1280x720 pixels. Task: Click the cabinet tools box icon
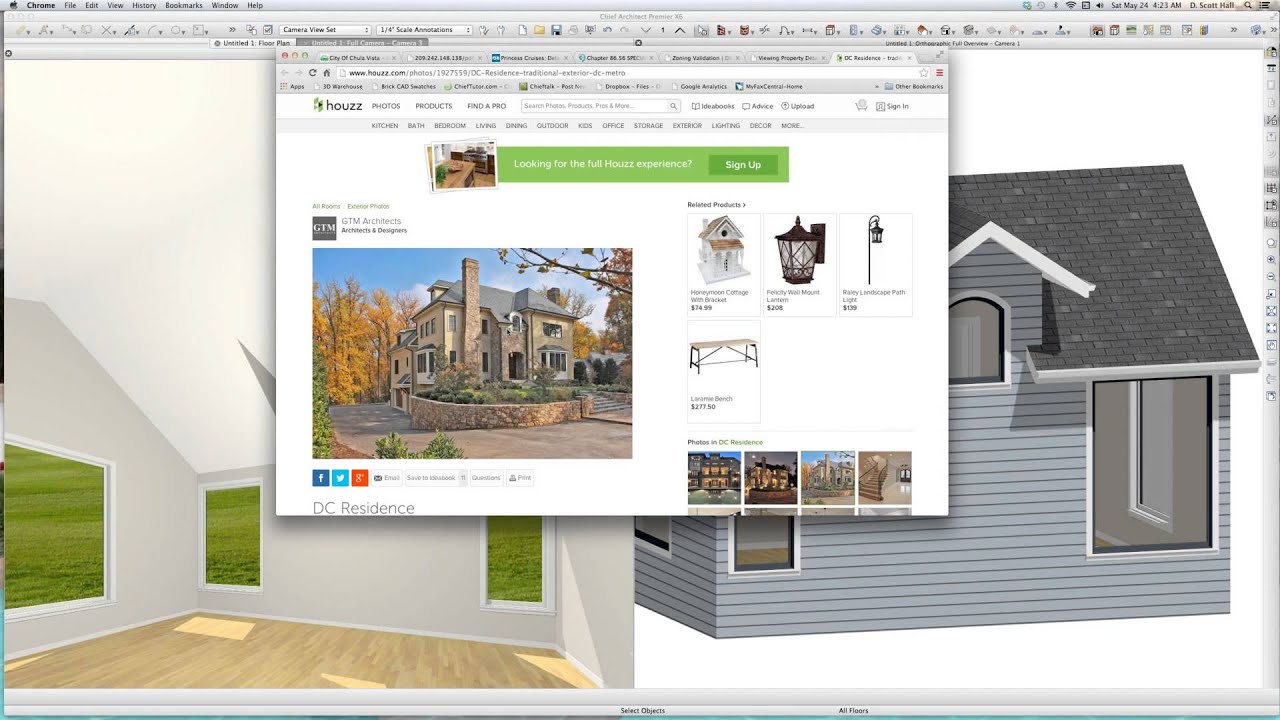coord(830,30)
